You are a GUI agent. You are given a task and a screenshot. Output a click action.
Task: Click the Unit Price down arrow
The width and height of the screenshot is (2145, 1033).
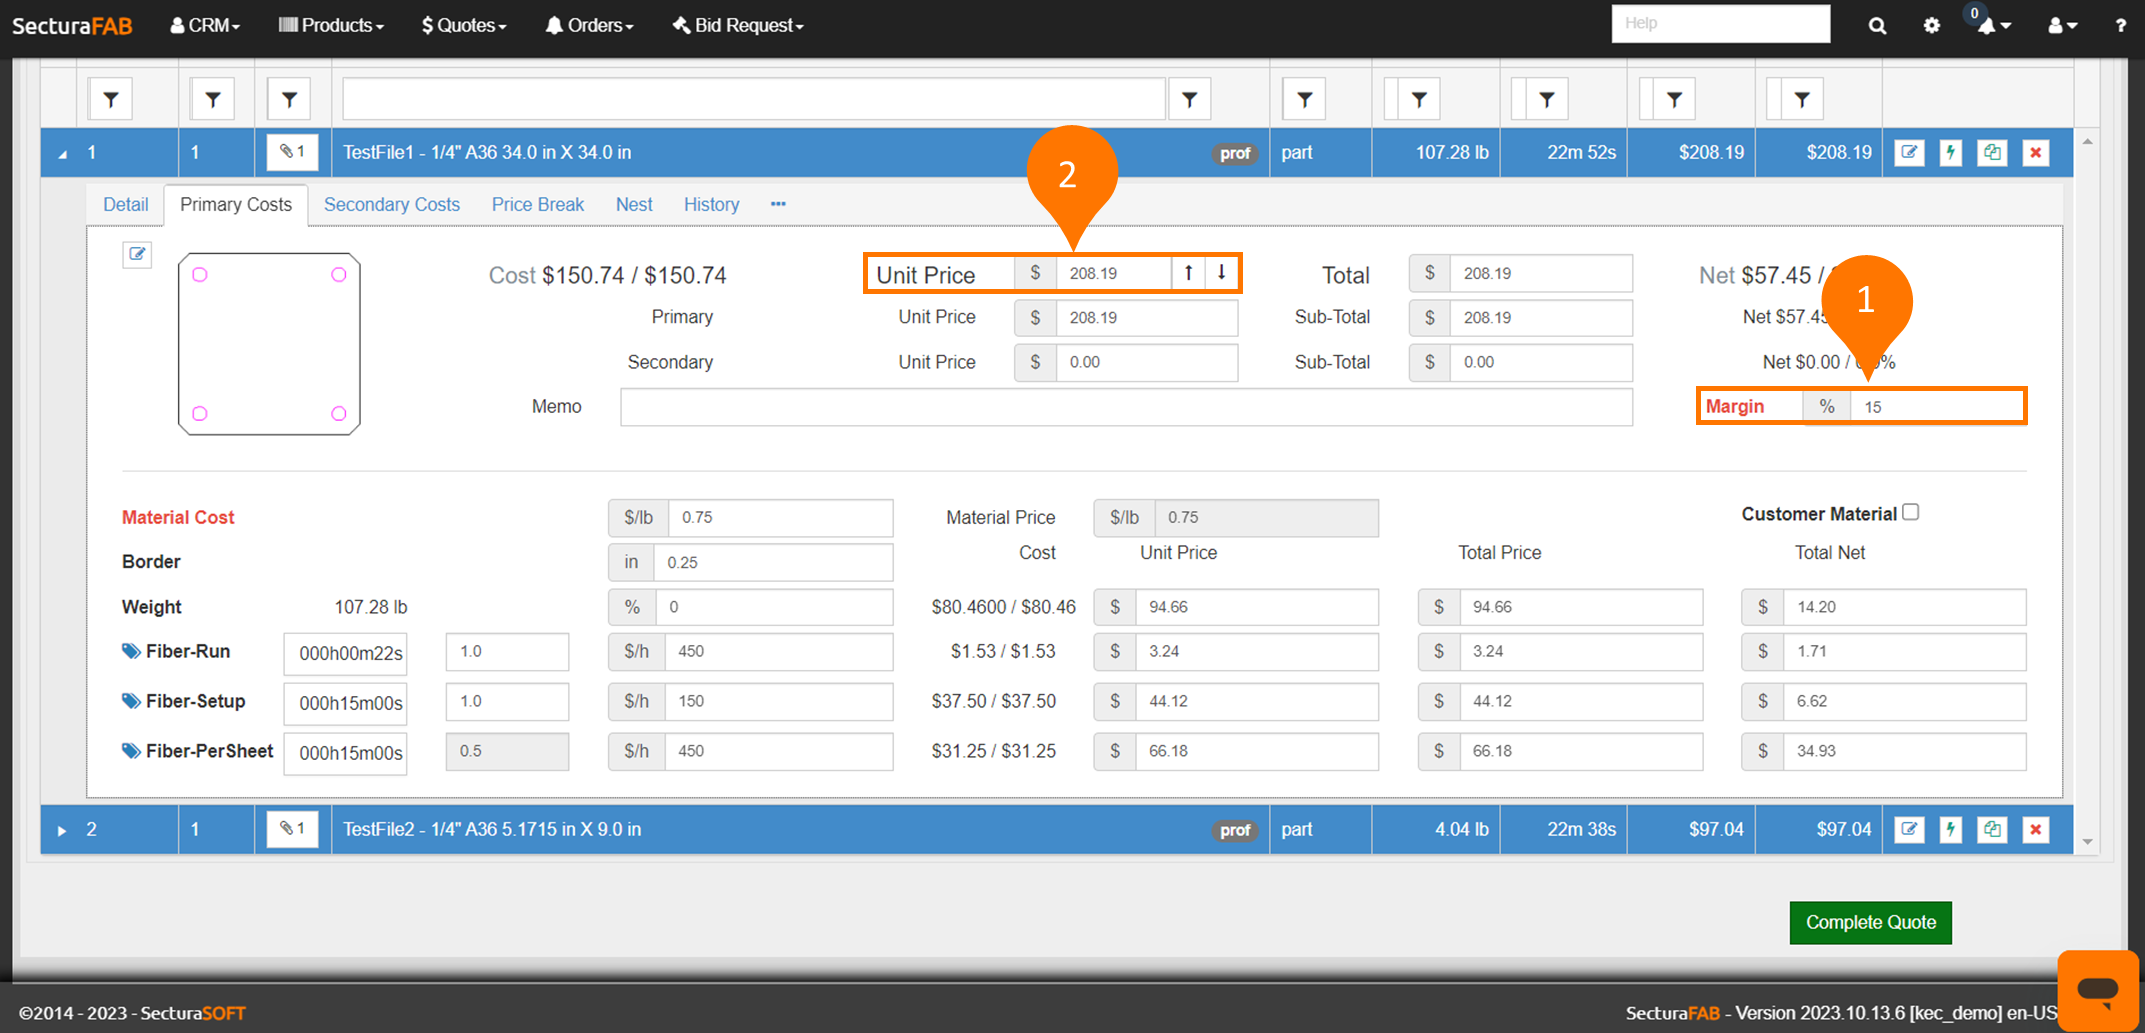point(1221,273)
